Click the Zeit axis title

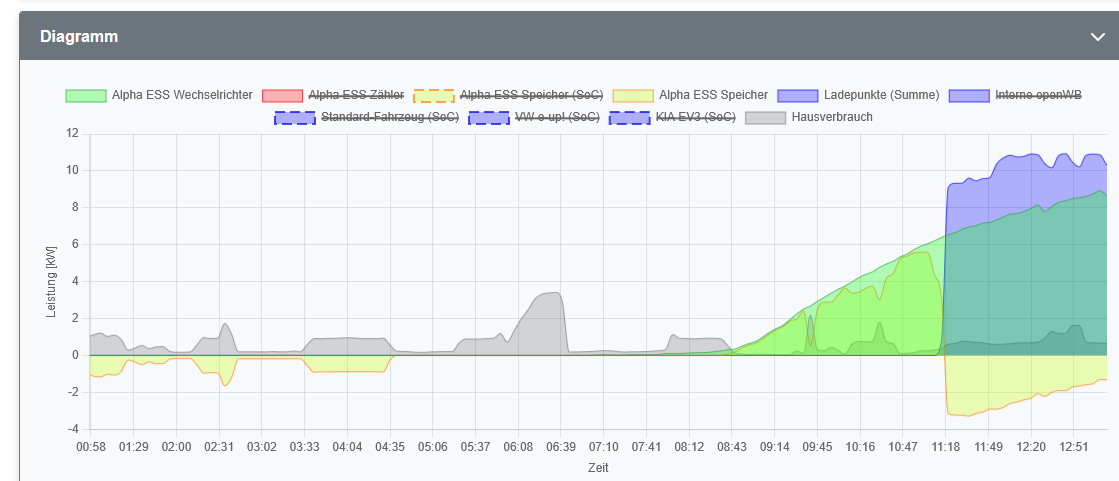[598, 468]
